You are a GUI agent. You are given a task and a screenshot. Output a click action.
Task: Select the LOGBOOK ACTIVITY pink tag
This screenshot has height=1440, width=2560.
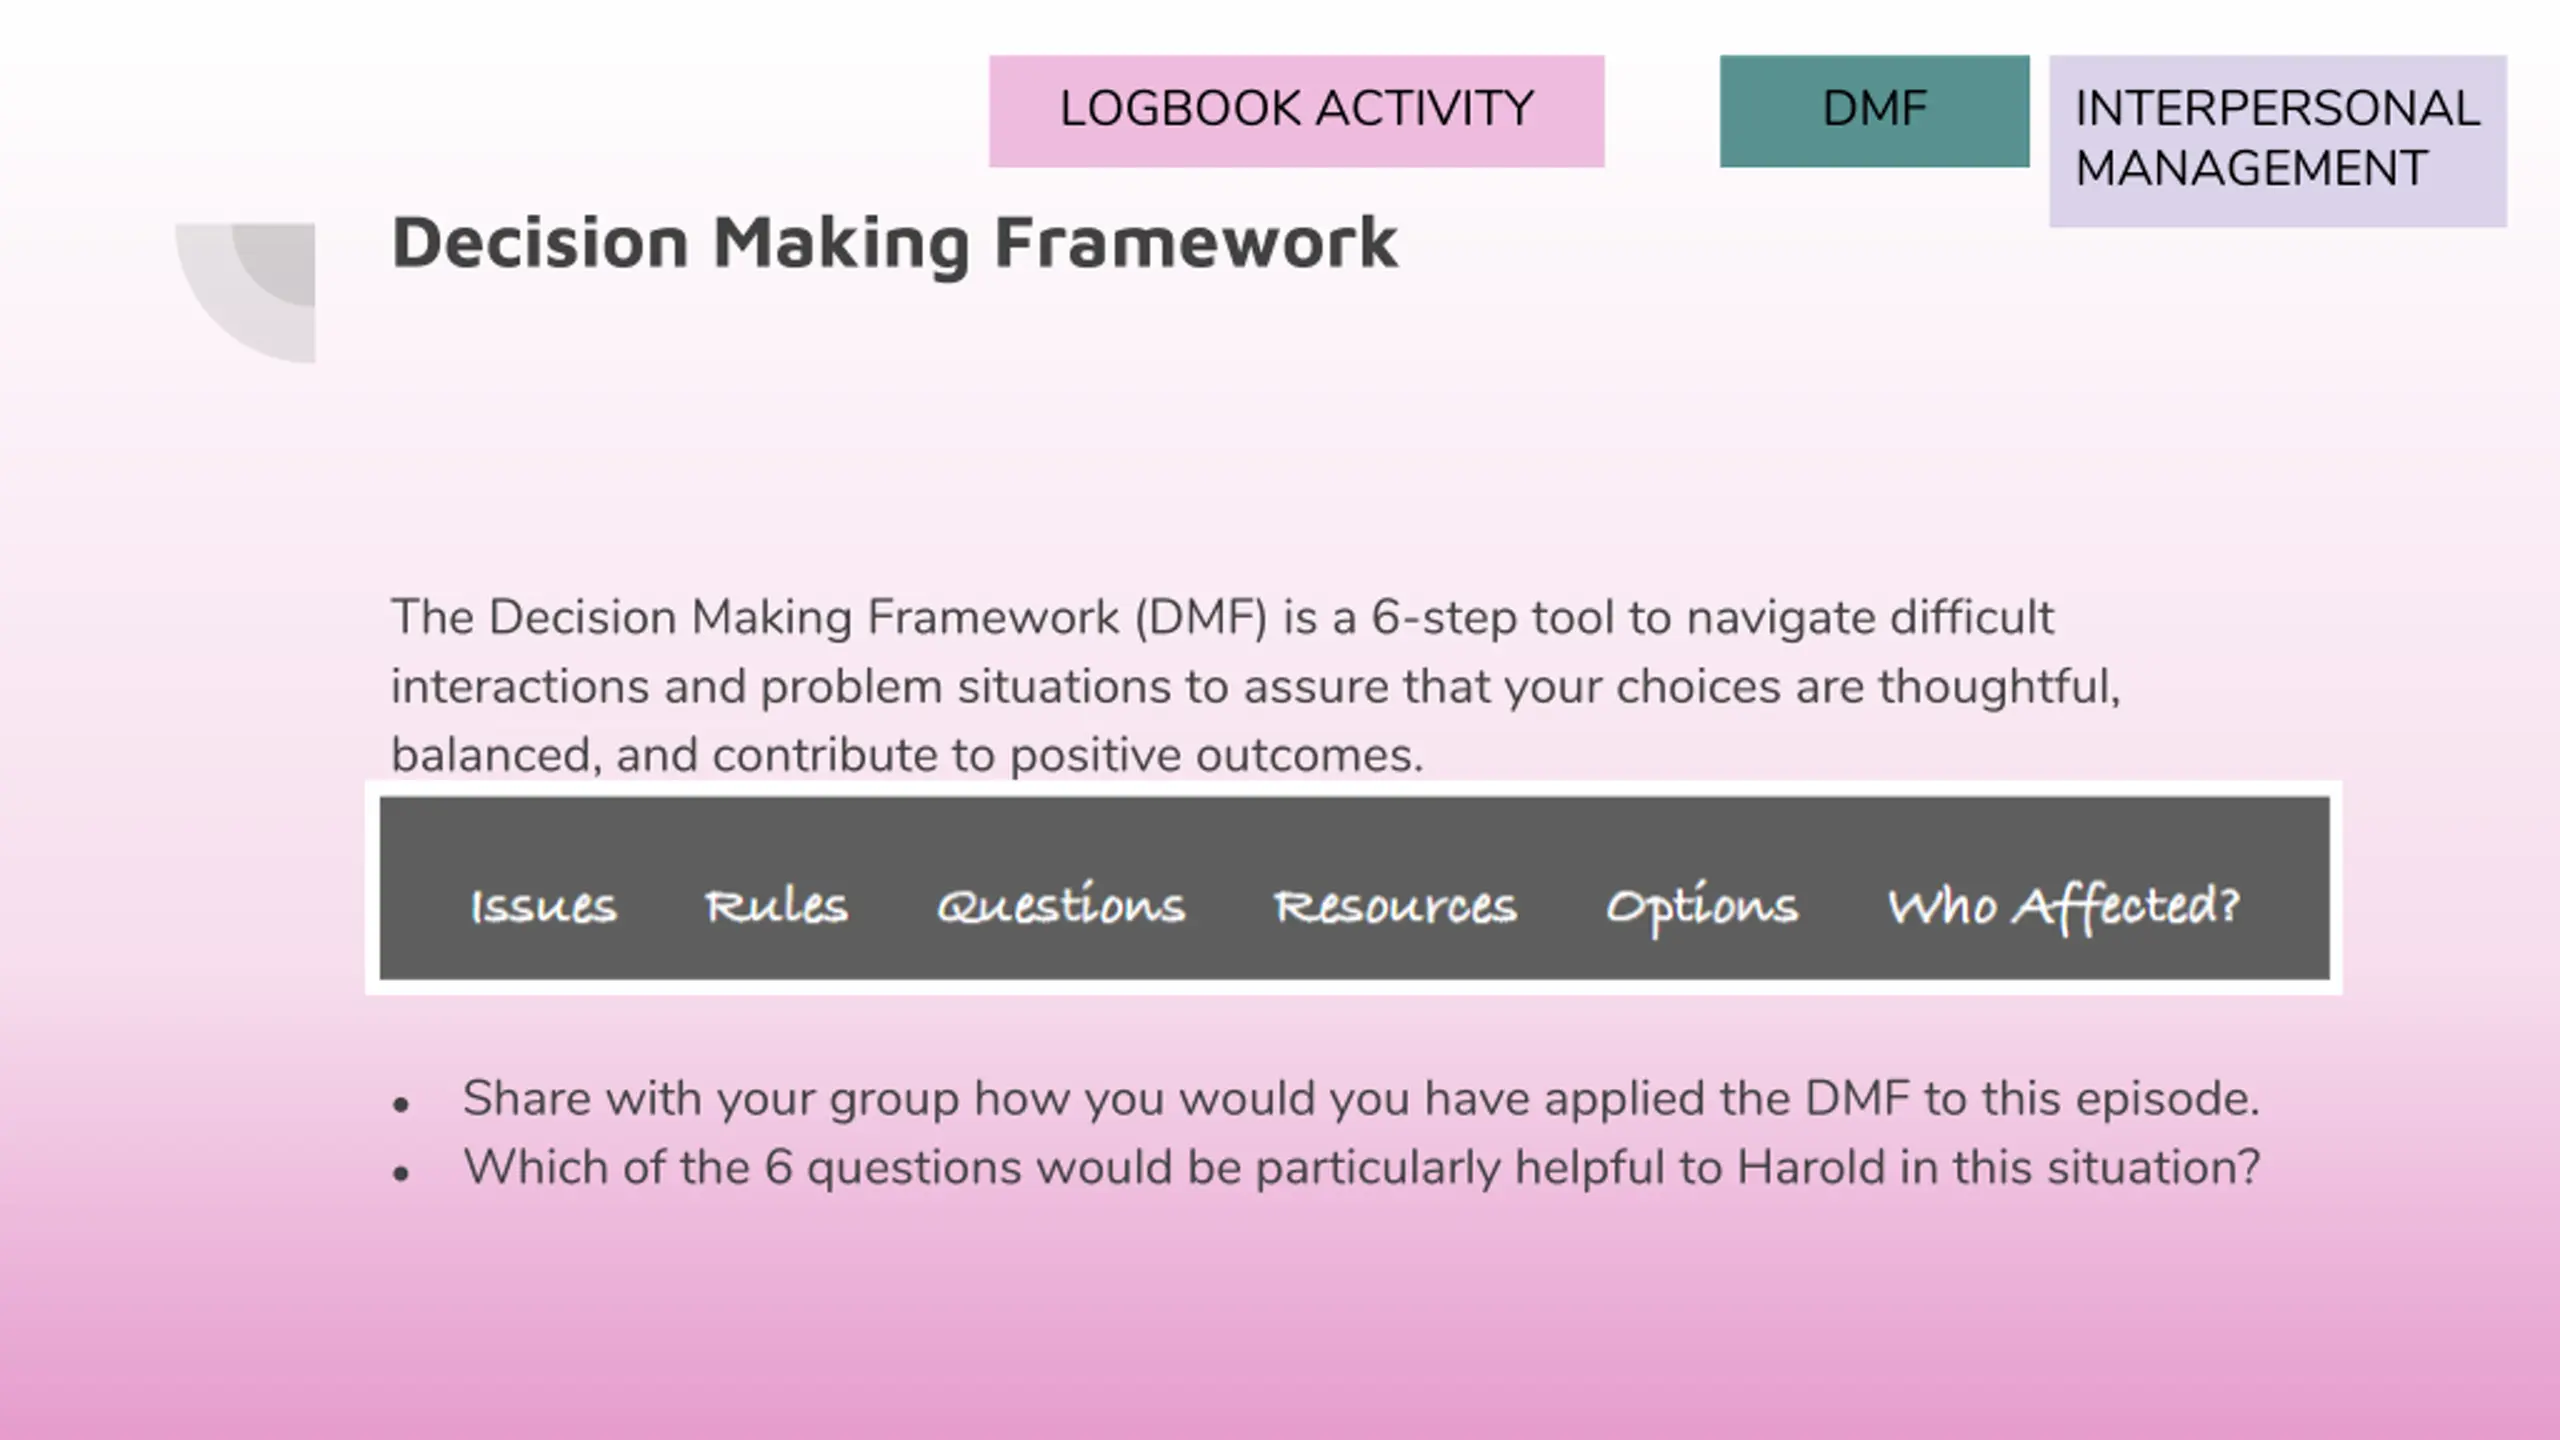[x=1296, y=110]
